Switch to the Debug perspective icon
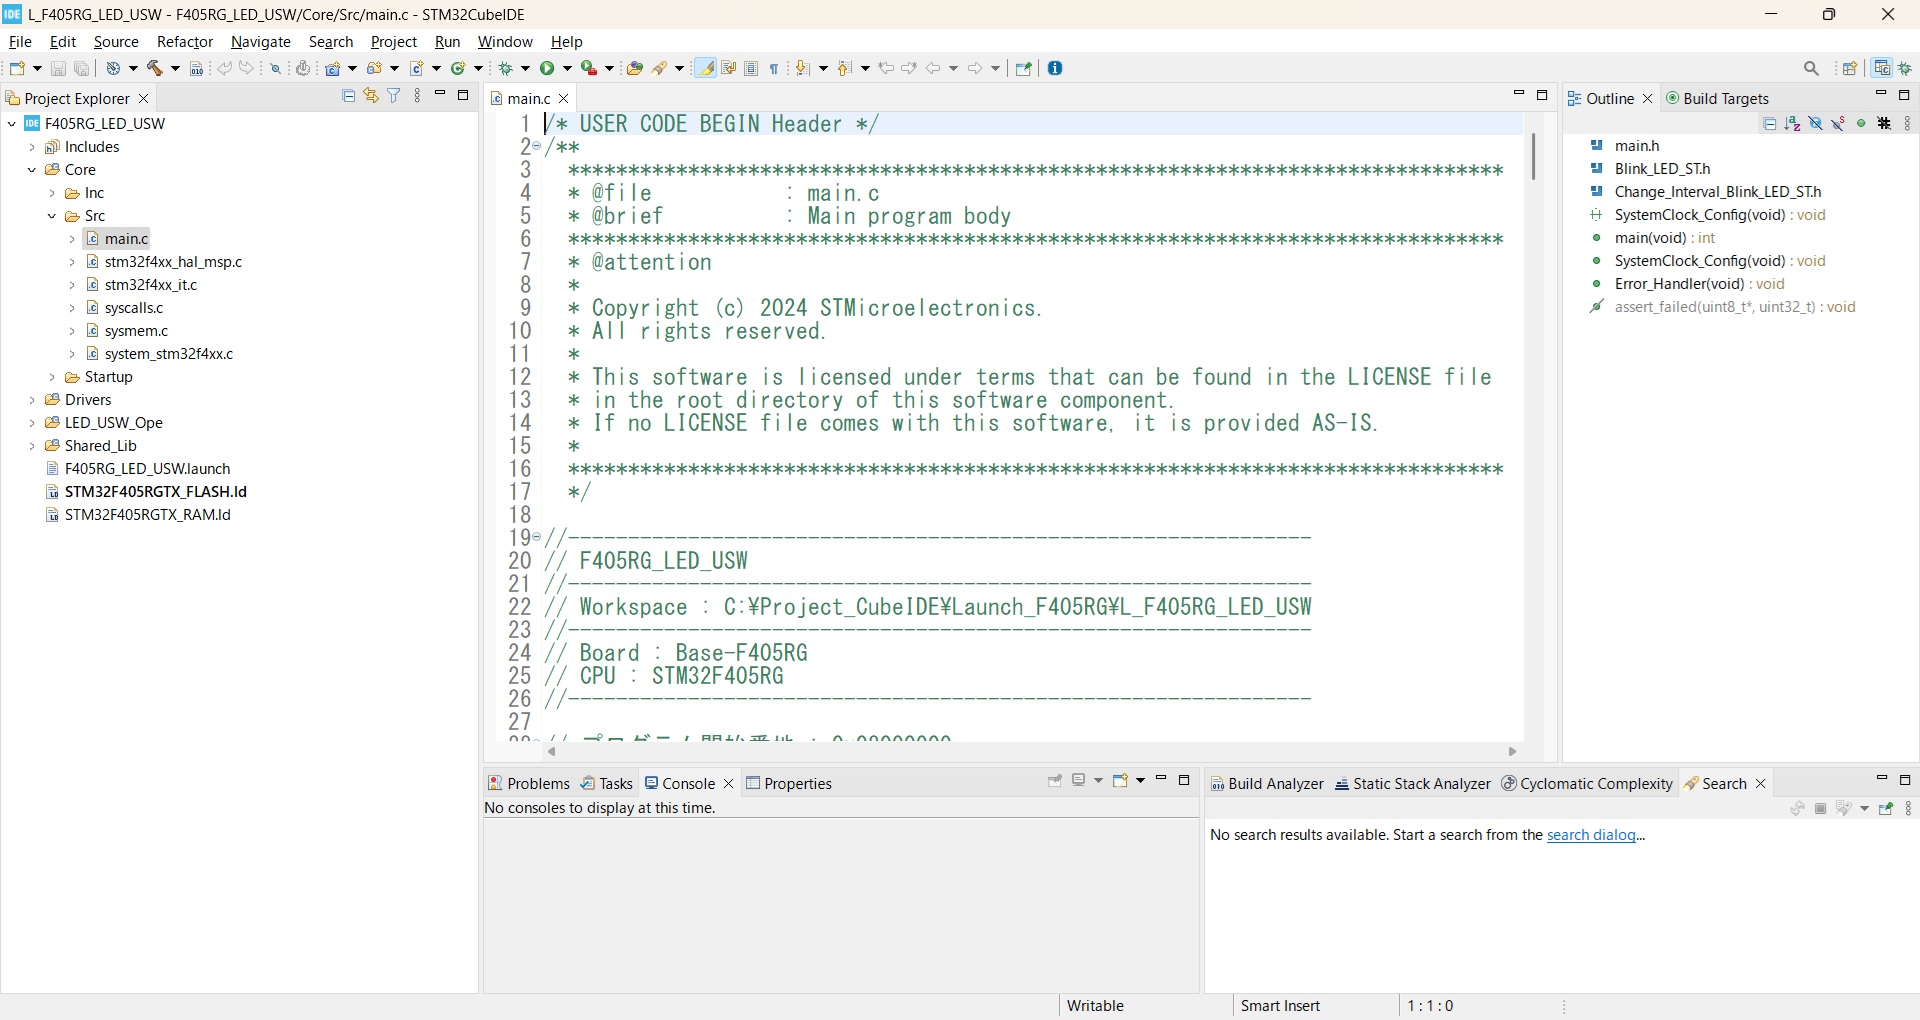1920x1020 pixels. pyautogui.click(x=1906, y=68)
